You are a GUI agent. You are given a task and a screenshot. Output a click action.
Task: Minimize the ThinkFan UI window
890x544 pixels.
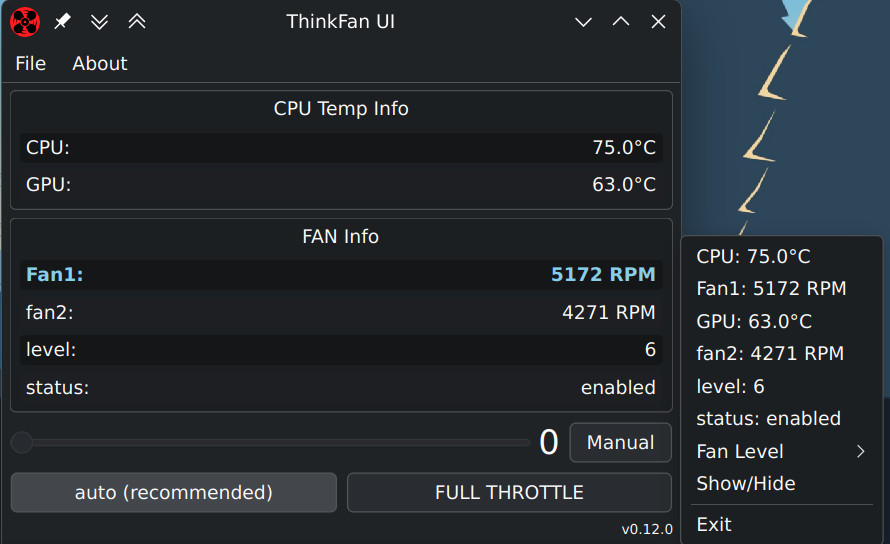point(584,21)
